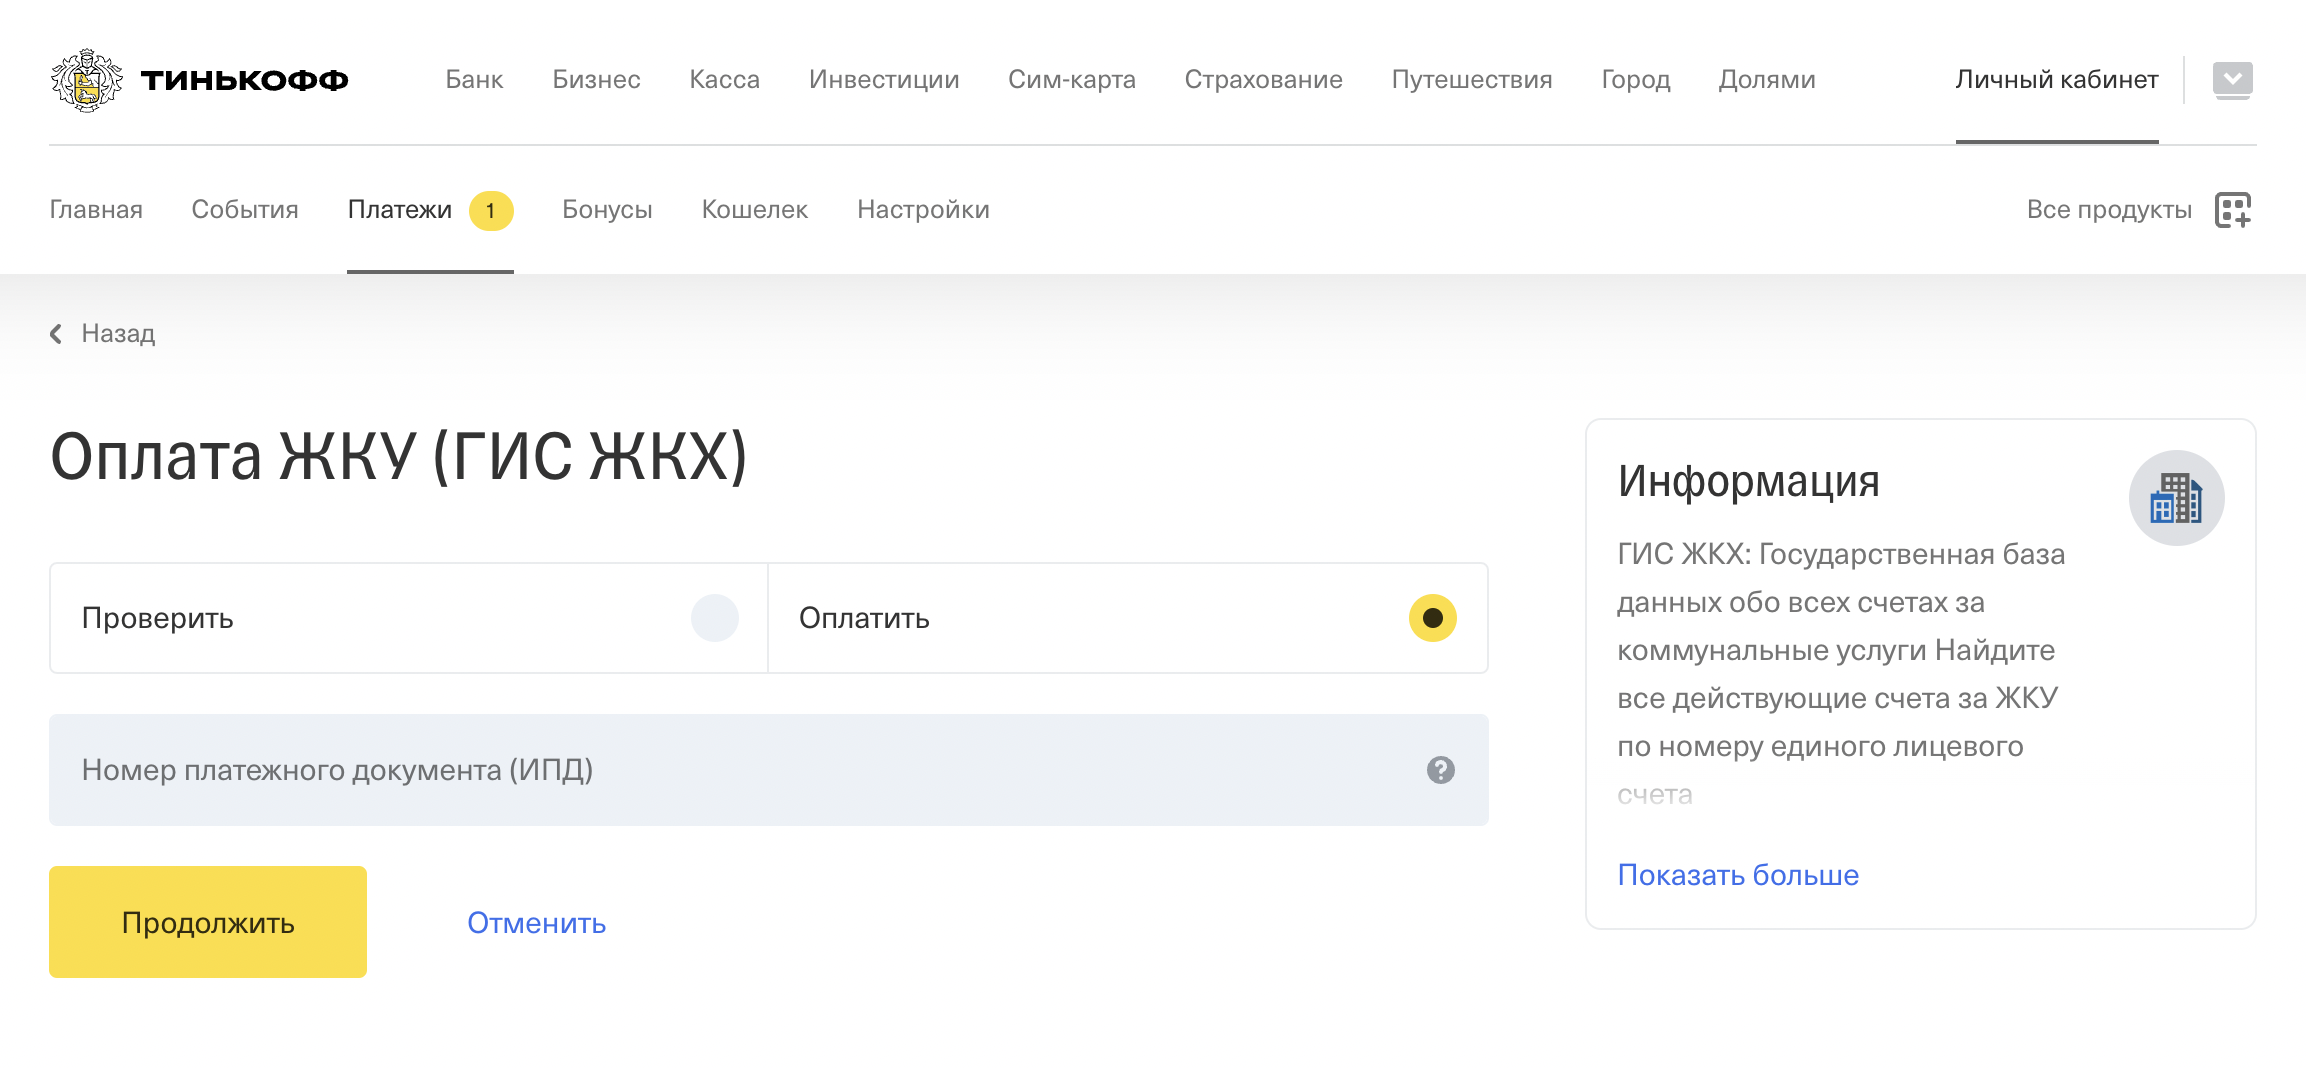This screenshot has height=1068, width=2306.
Task: Click the building information icon
Action: pos(2176,498)
